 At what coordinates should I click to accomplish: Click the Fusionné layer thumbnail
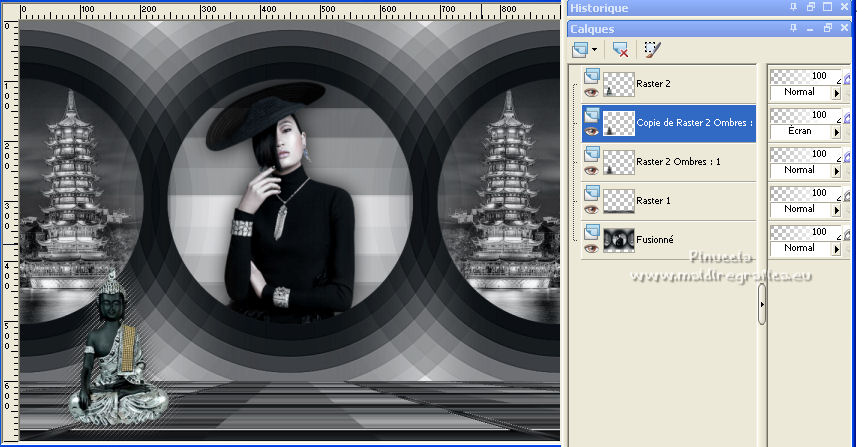[x=619, y=240]
